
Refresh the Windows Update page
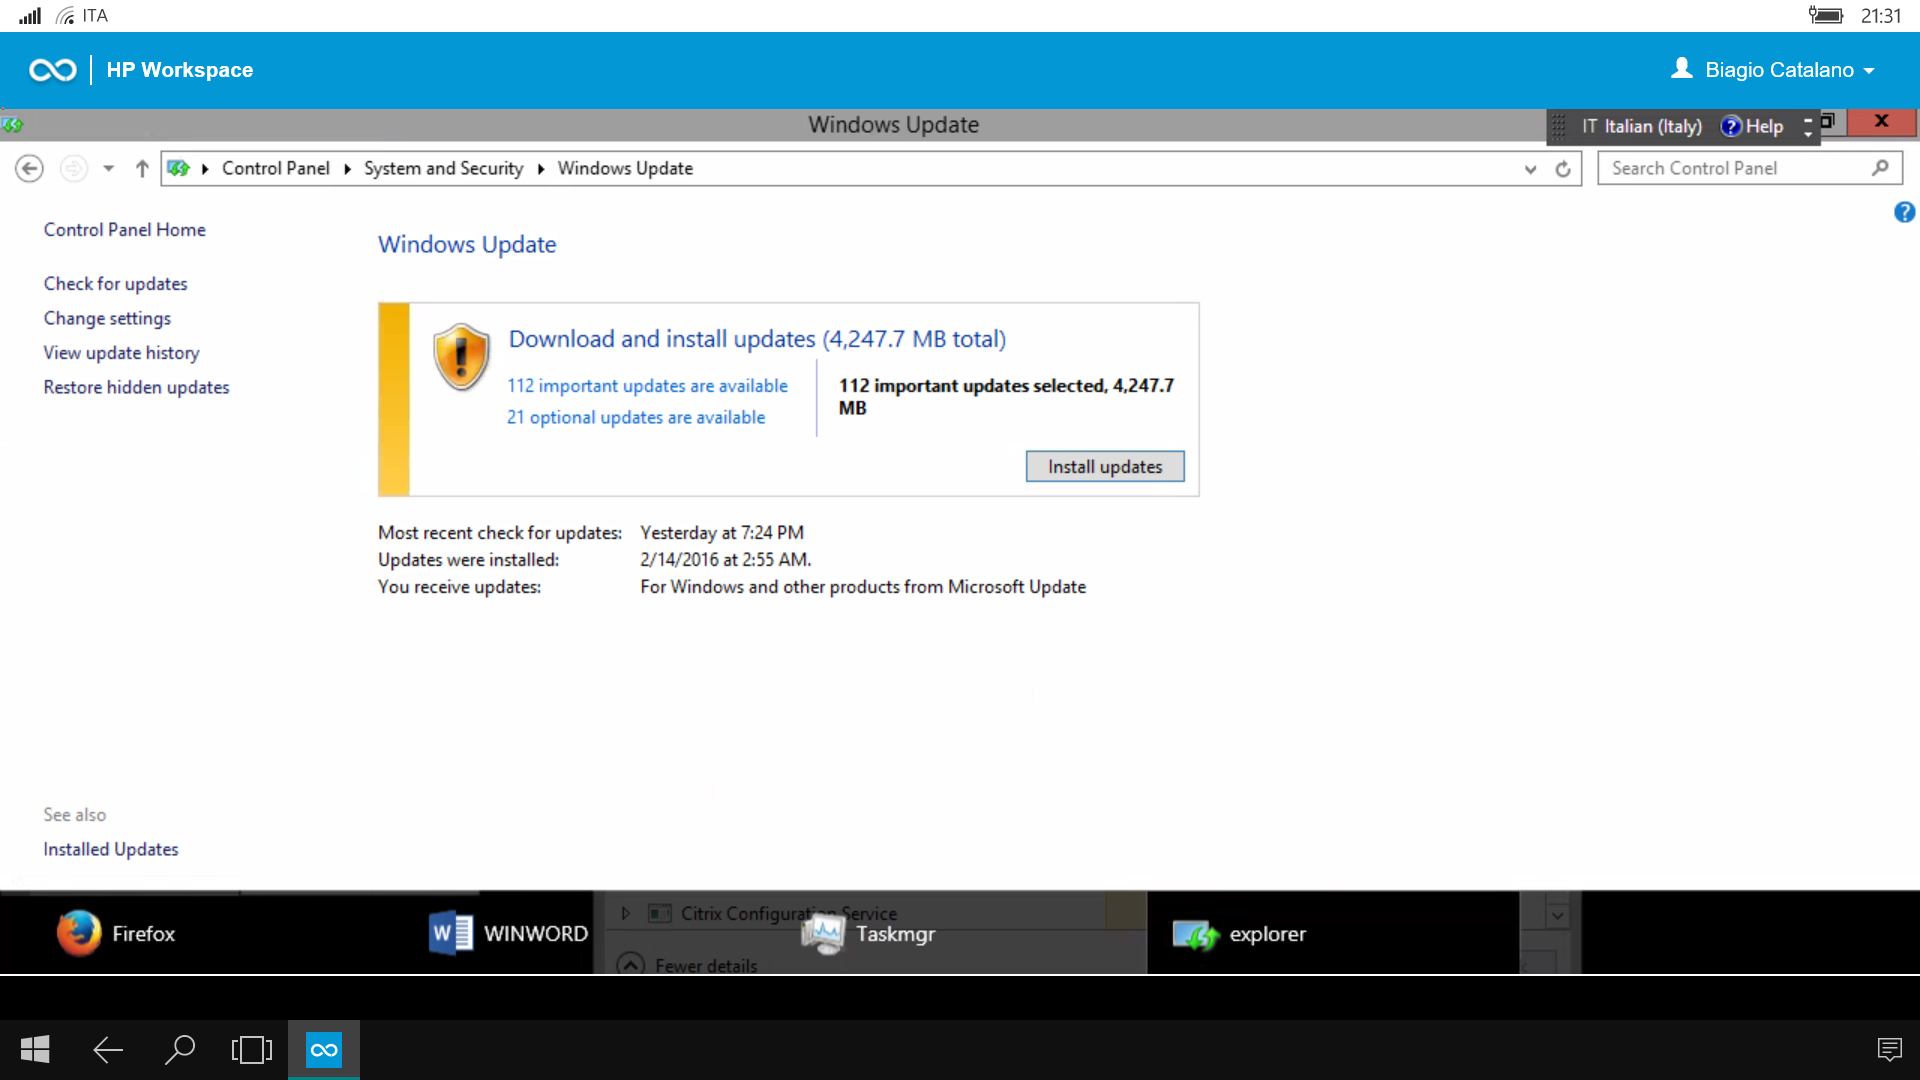tap(1563, 169)
